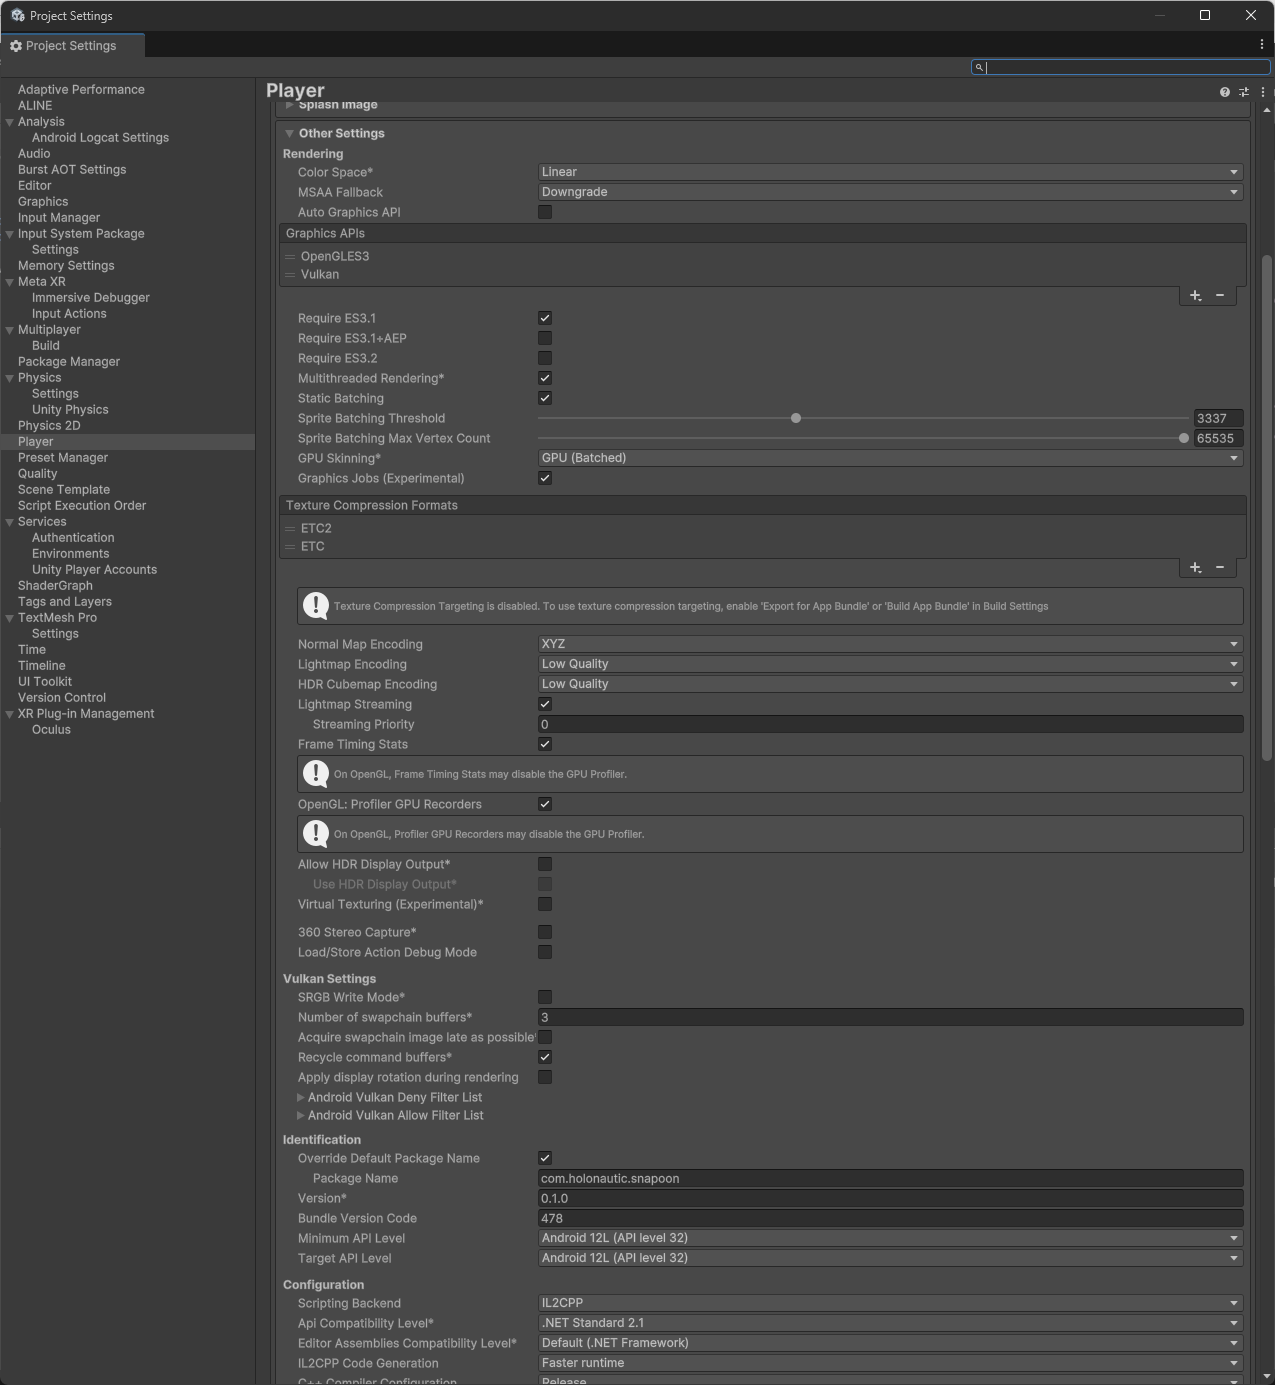Disable Multithreaded Rendering
This screenshot has width=1275, height=1385.
[x=545, y=378]
